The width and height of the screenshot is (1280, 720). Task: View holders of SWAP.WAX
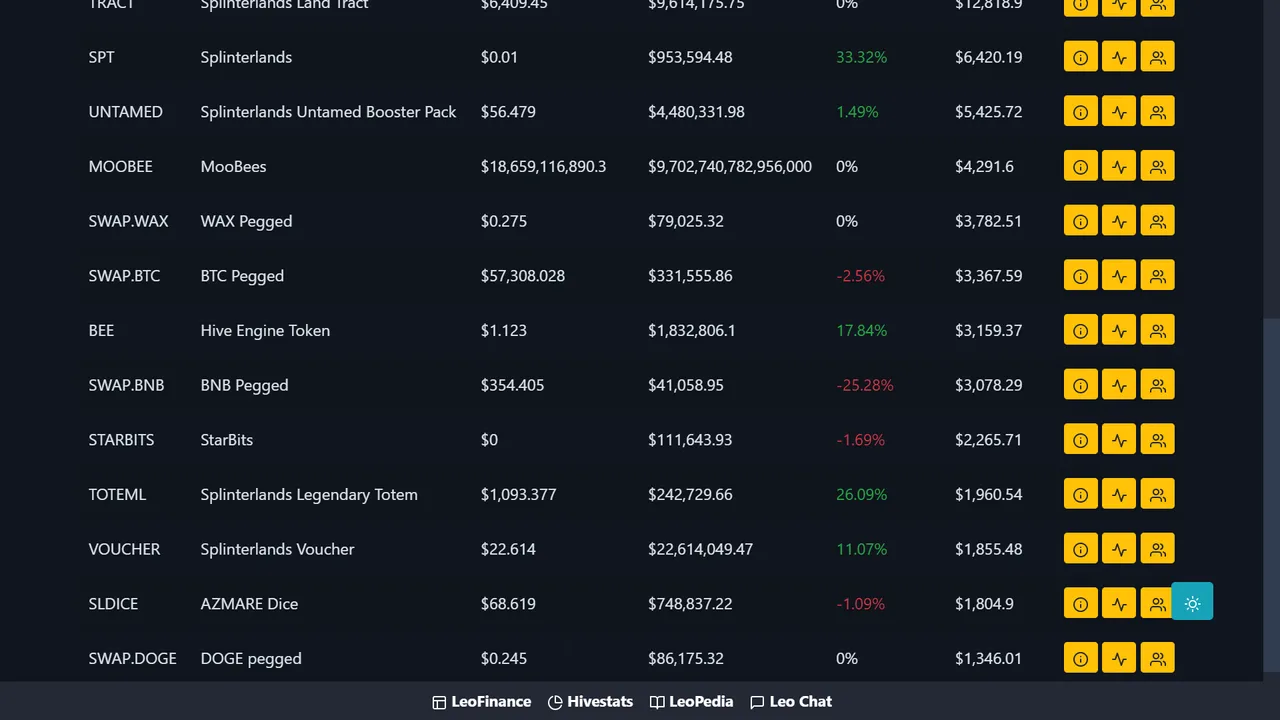pyautogui.click(x=1158, y=221)
